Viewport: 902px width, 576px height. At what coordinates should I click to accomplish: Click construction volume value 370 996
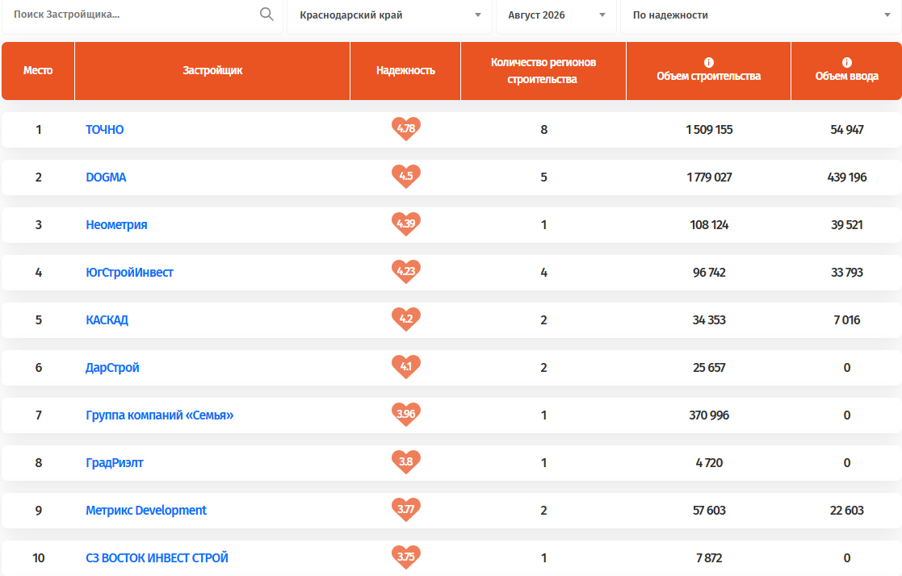[x=709, y=415]
